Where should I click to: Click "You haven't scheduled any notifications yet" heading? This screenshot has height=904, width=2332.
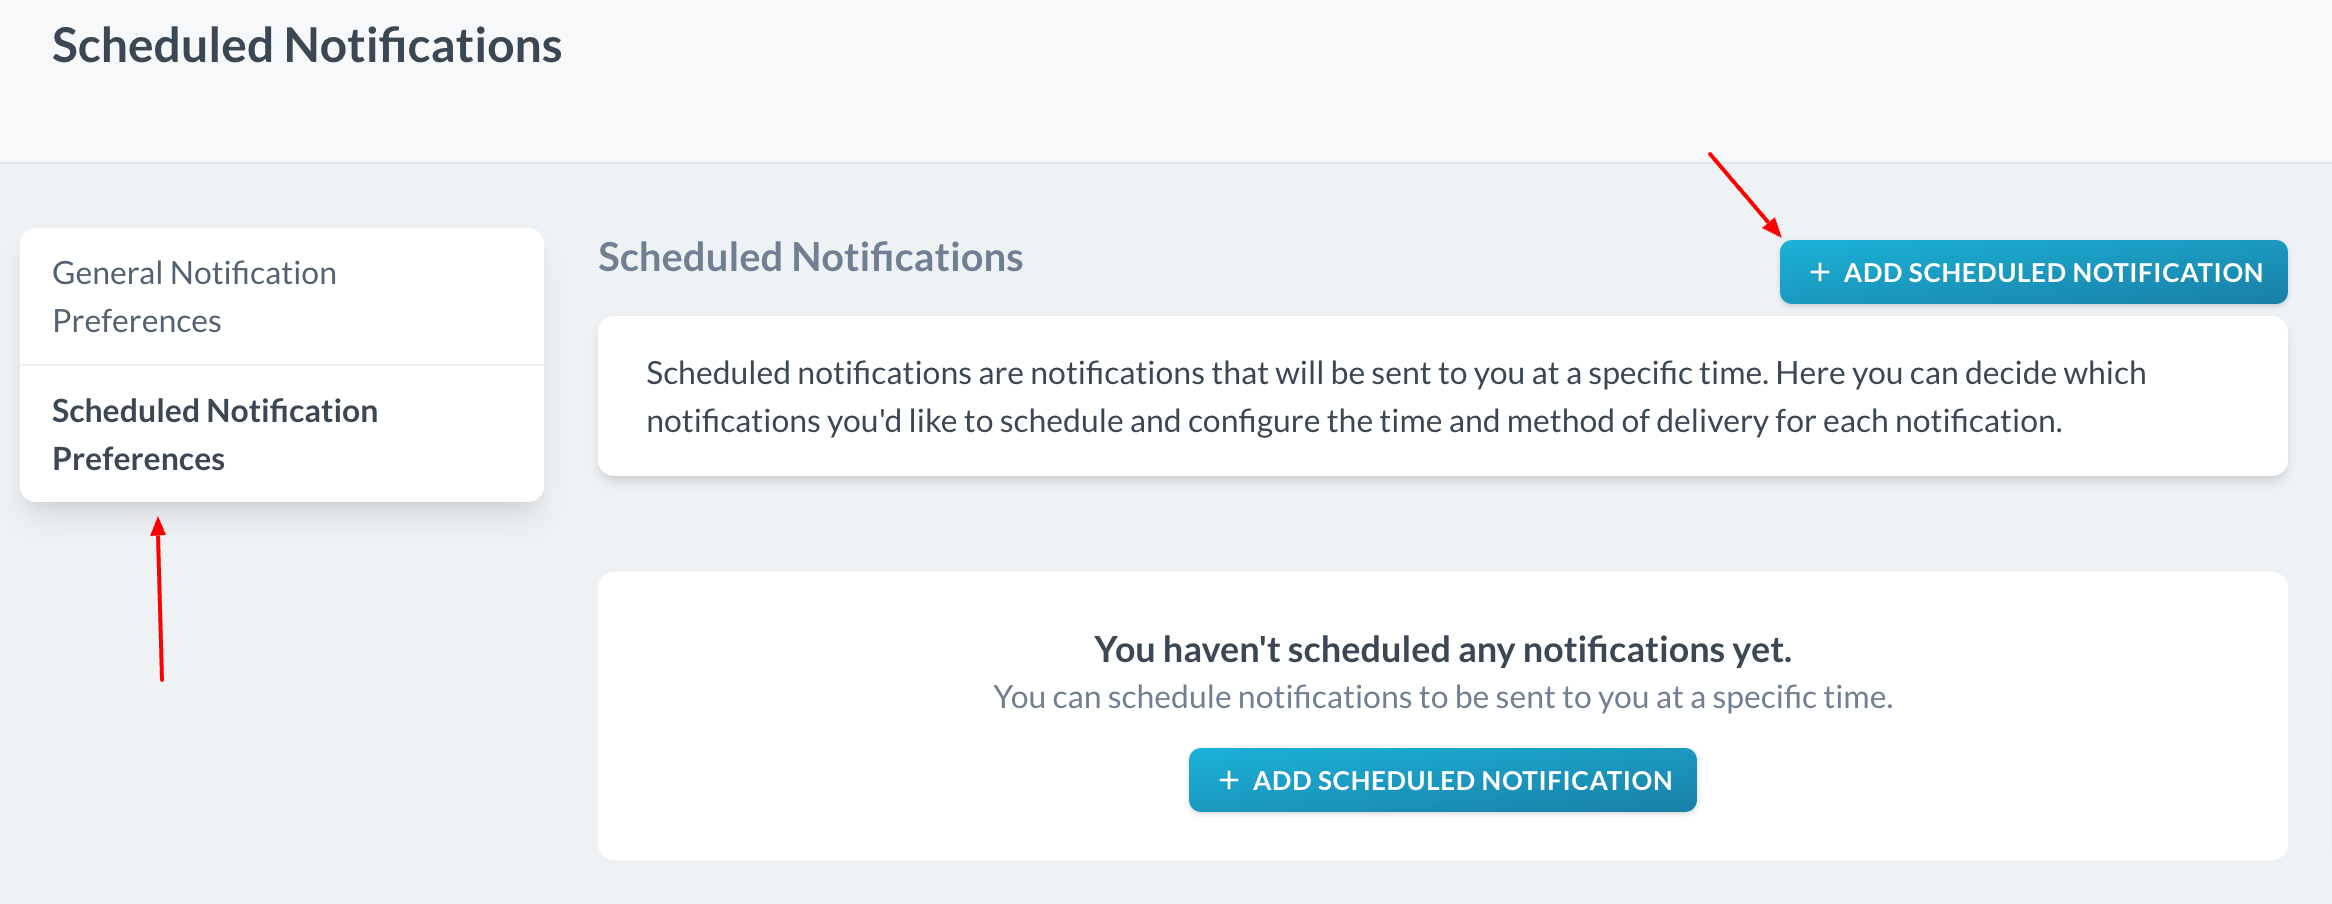(x=1442, y=649)
